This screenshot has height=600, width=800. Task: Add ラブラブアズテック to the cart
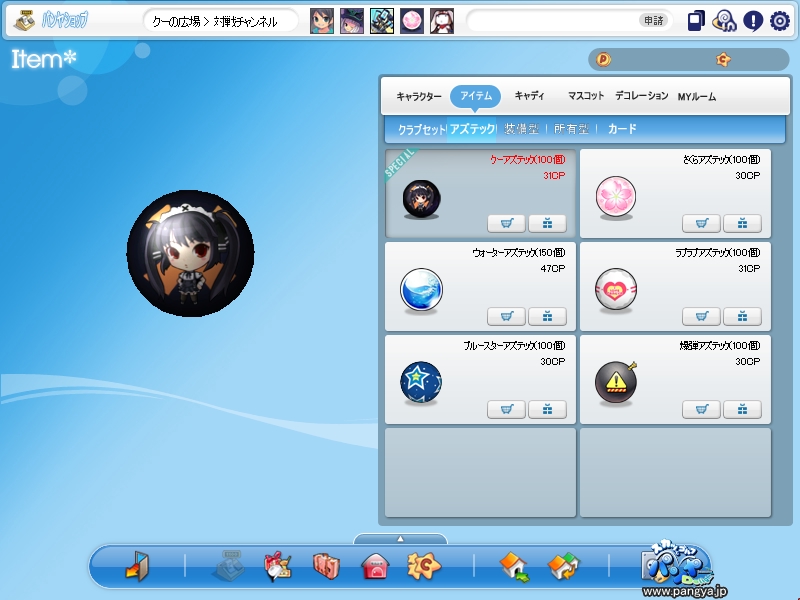click(x=702, y=316)
